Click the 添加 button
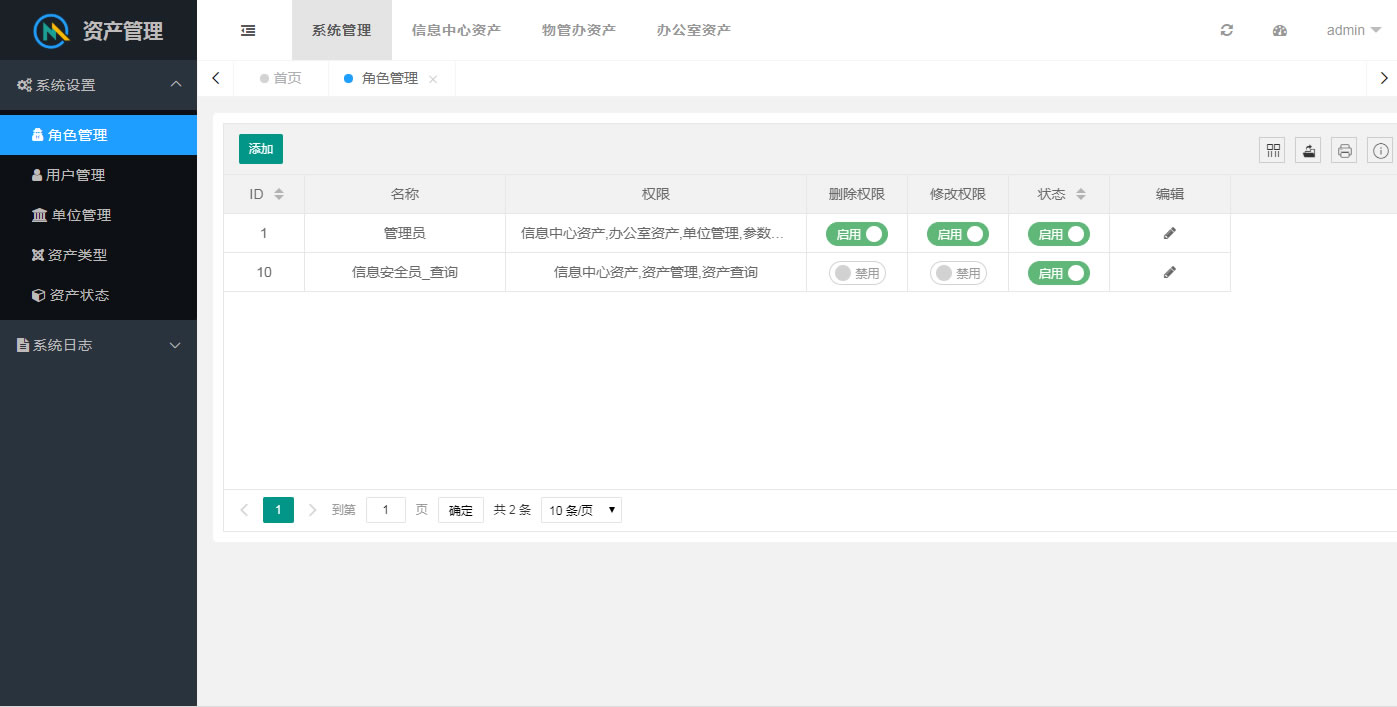 [261, 149]
